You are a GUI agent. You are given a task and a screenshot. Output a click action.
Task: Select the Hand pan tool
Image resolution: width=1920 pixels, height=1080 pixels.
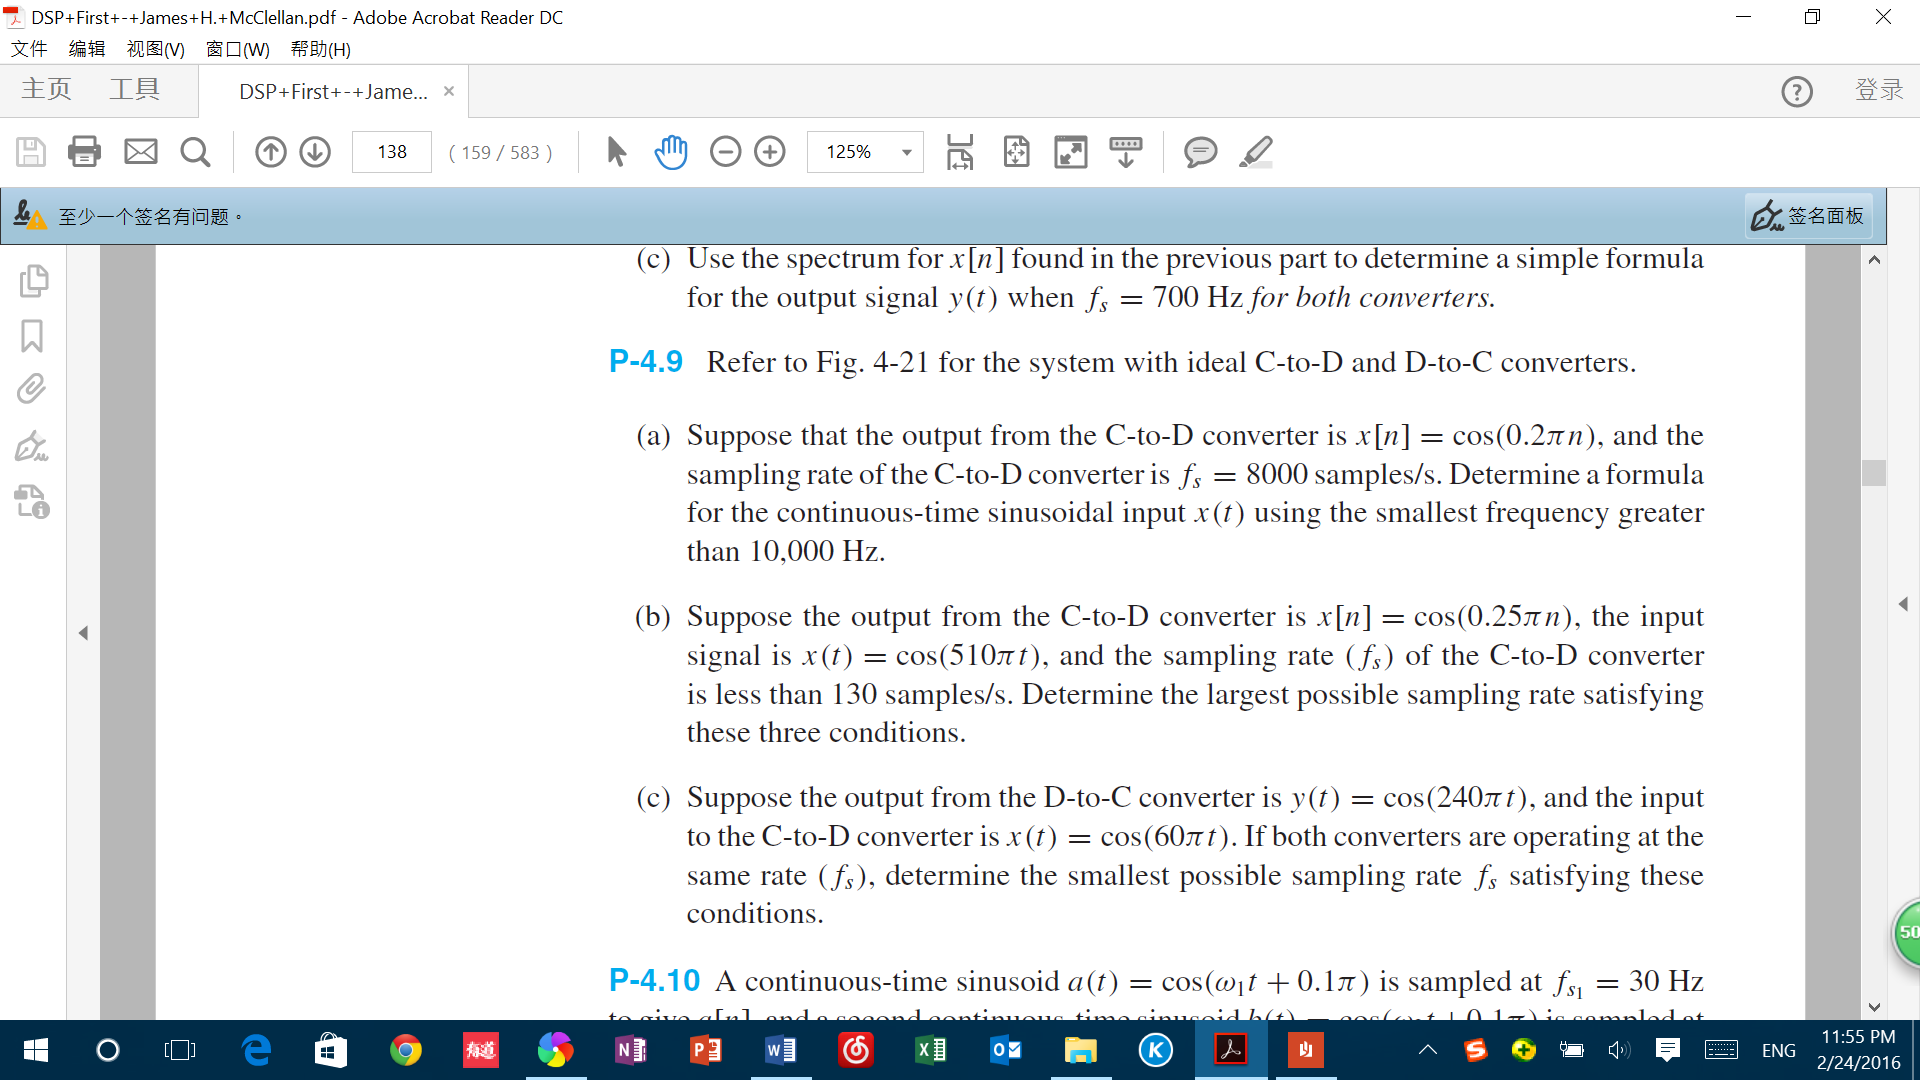click(x=671, y=152)
